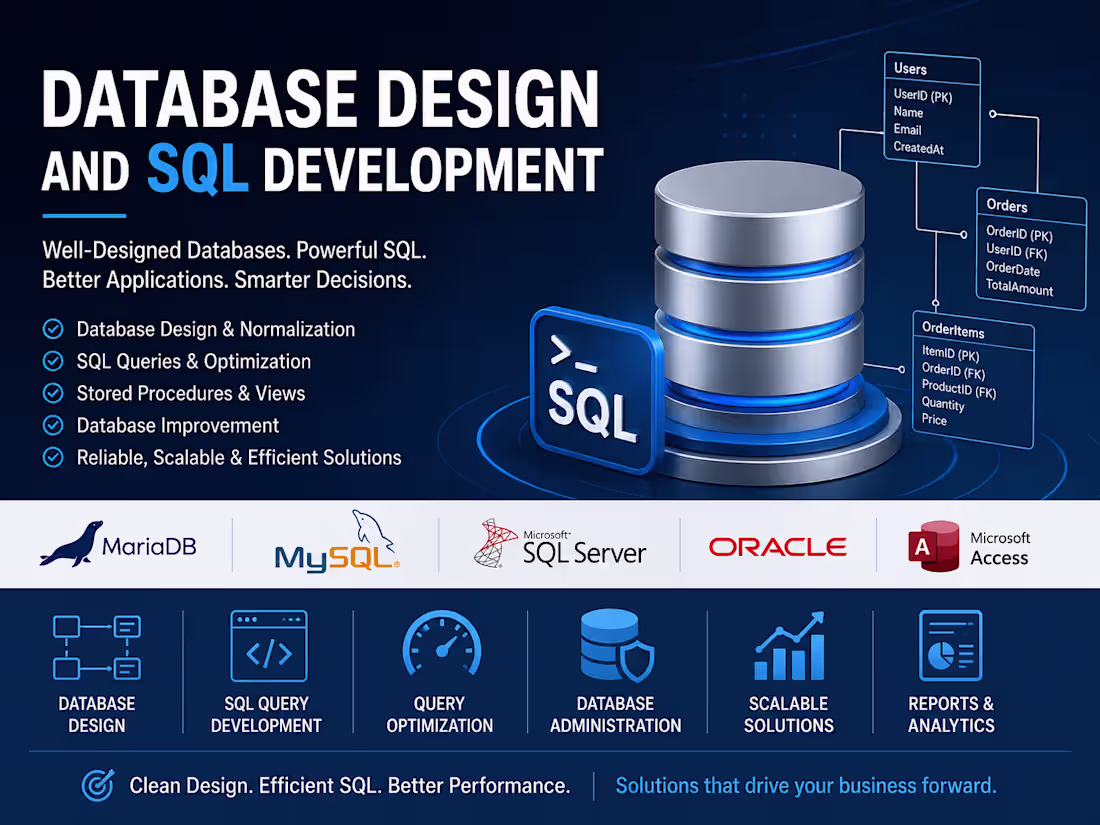Select TotalAmount field in Orders table
This screenshot has width=1100, height=825.
pyautogui.click(x=1019, y=287)
